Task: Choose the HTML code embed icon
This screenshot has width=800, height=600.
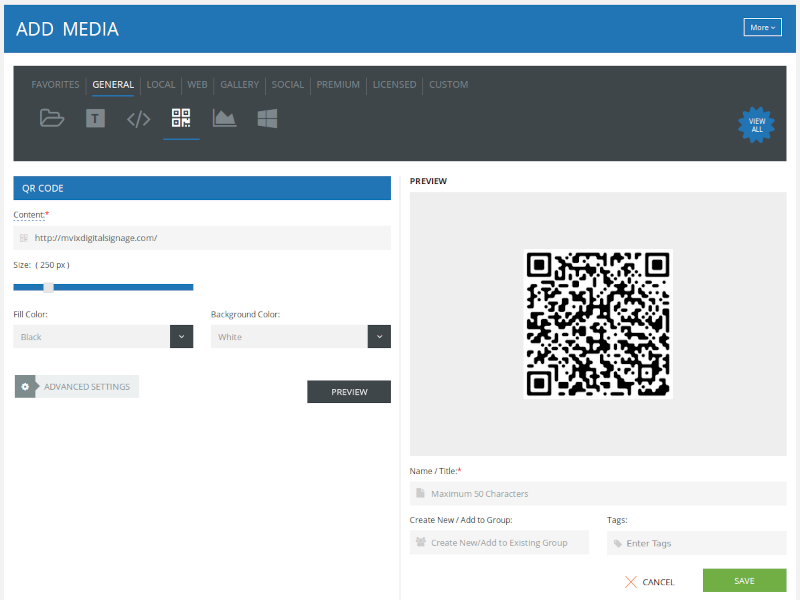Action: (x=138, y=119)
